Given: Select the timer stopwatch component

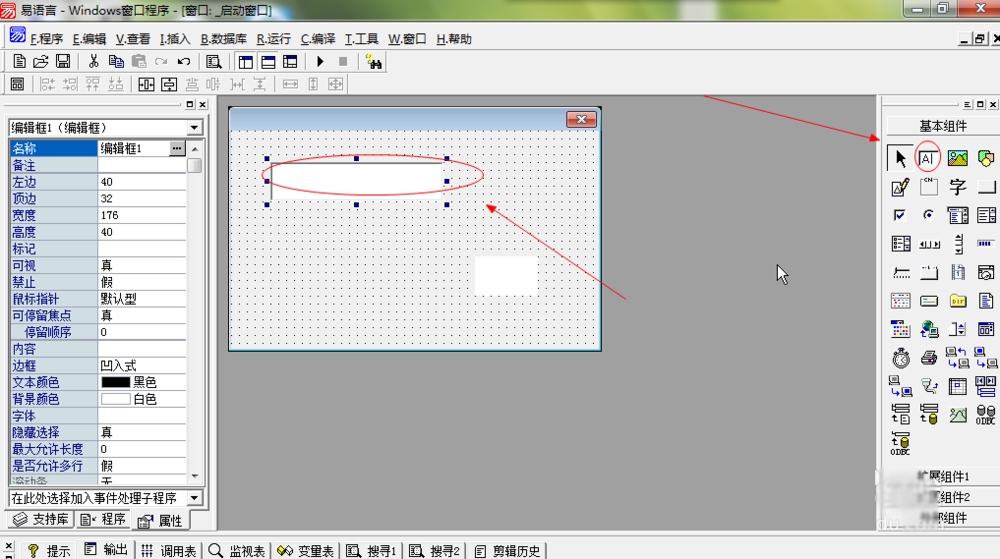Looking at the screenshot, I should pos(901,358).
